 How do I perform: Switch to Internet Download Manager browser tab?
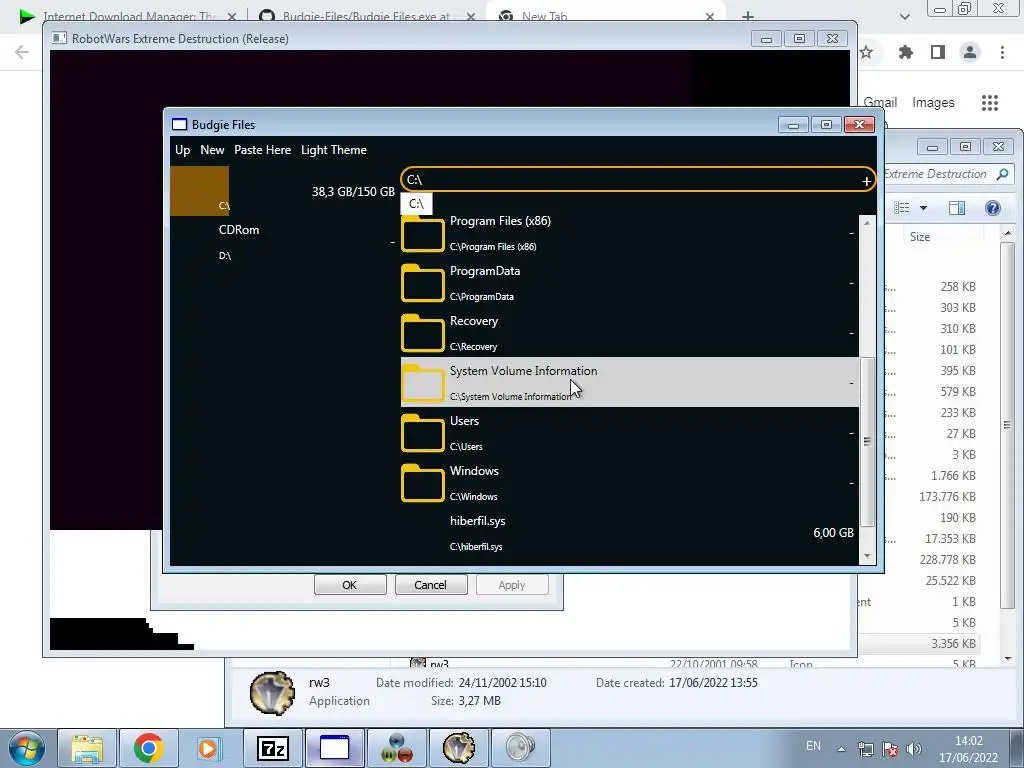[129, 16]
